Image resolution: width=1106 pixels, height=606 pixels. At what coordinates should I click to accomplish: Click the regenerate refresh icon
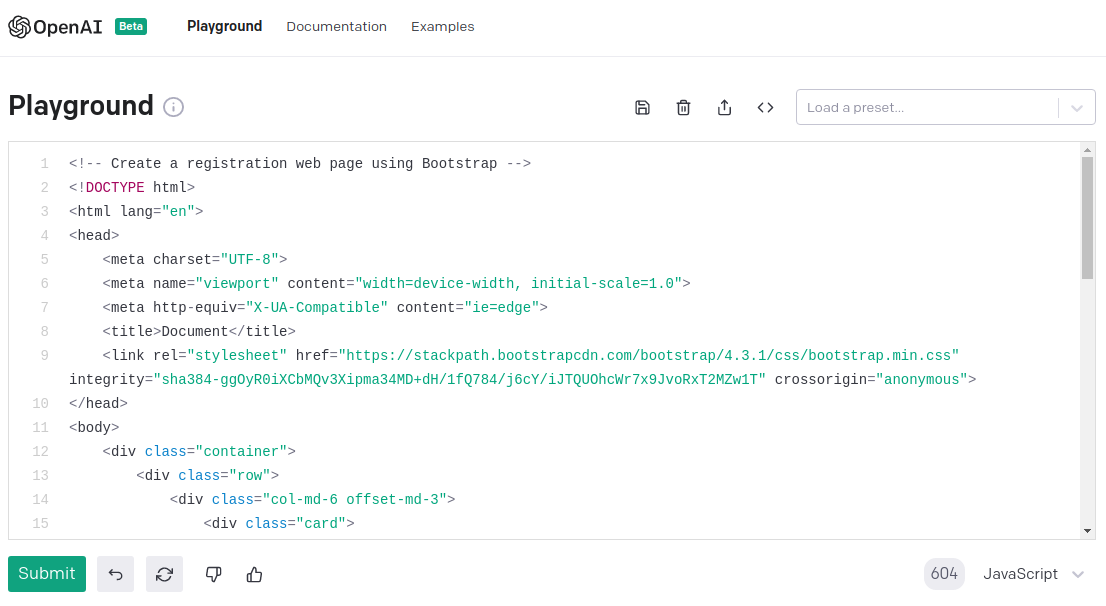[164, 574]
